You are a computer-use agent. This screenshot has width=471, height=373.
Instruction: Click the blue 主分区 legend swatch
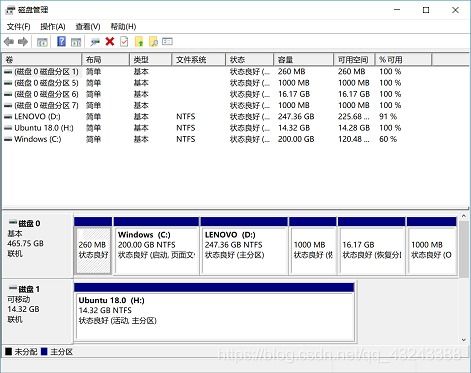coord(44,351)
